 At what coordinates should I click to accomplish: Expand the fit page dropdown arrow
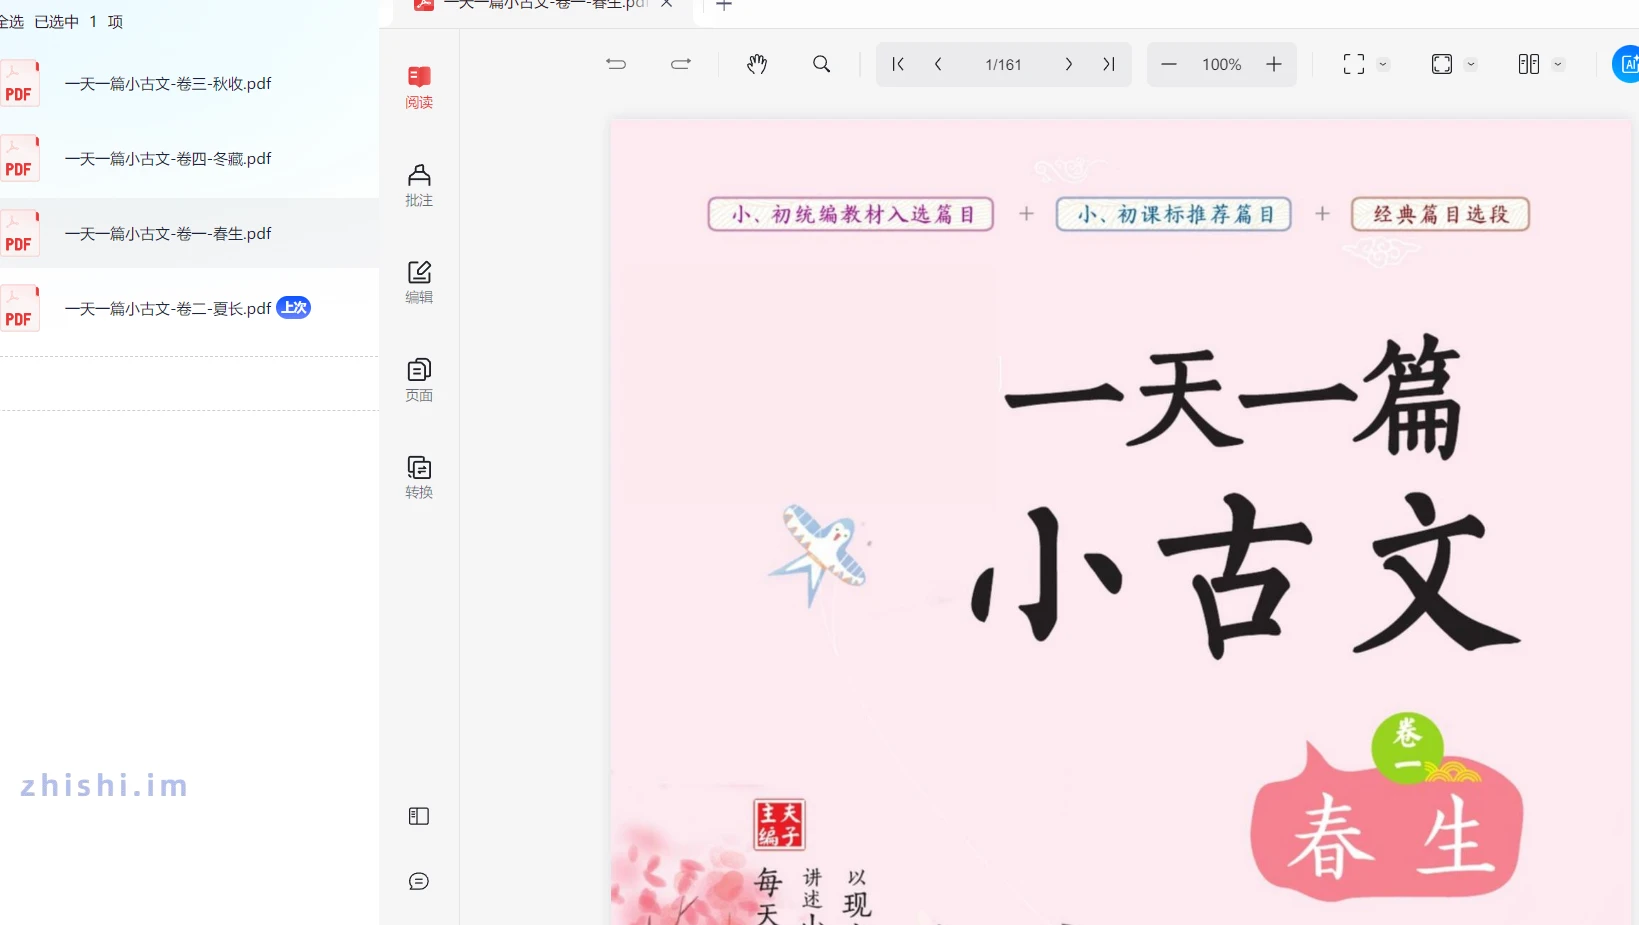tap(1471, 64)
